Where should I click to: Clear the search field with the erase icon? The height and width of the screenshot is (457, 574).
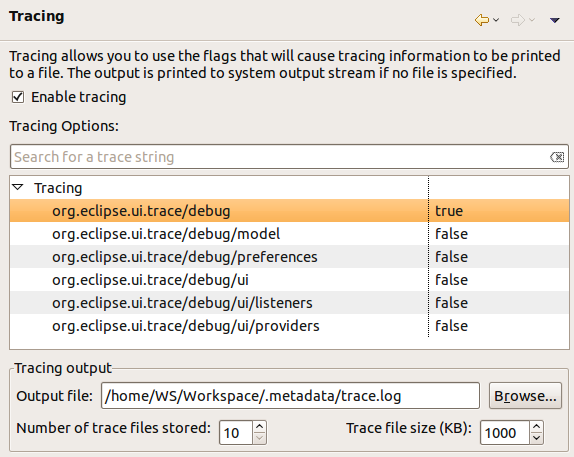pos(557,157)
